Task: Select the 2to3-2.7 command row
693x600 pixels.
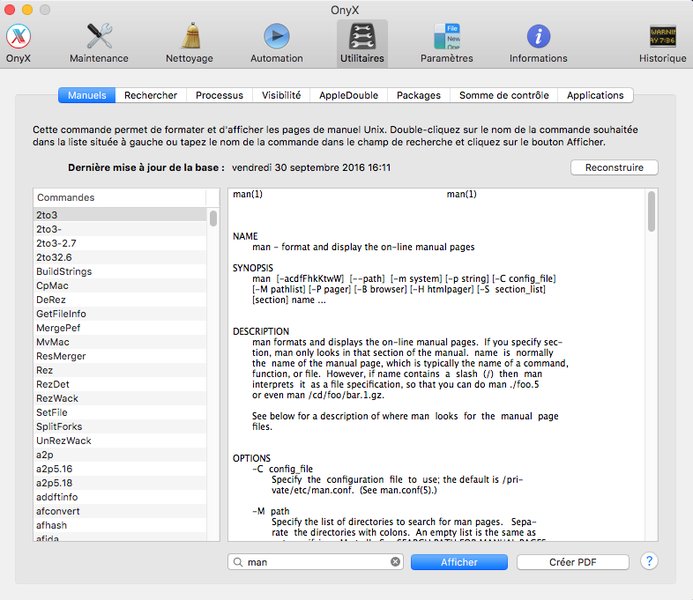Action: tap(120, 243)
